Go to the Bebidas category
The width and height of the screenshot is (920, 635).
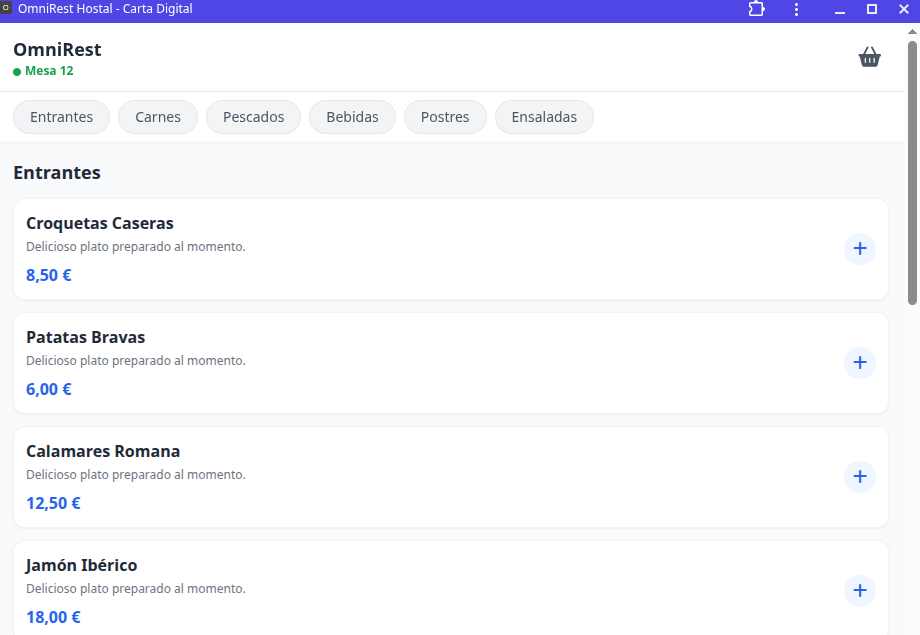352,117
